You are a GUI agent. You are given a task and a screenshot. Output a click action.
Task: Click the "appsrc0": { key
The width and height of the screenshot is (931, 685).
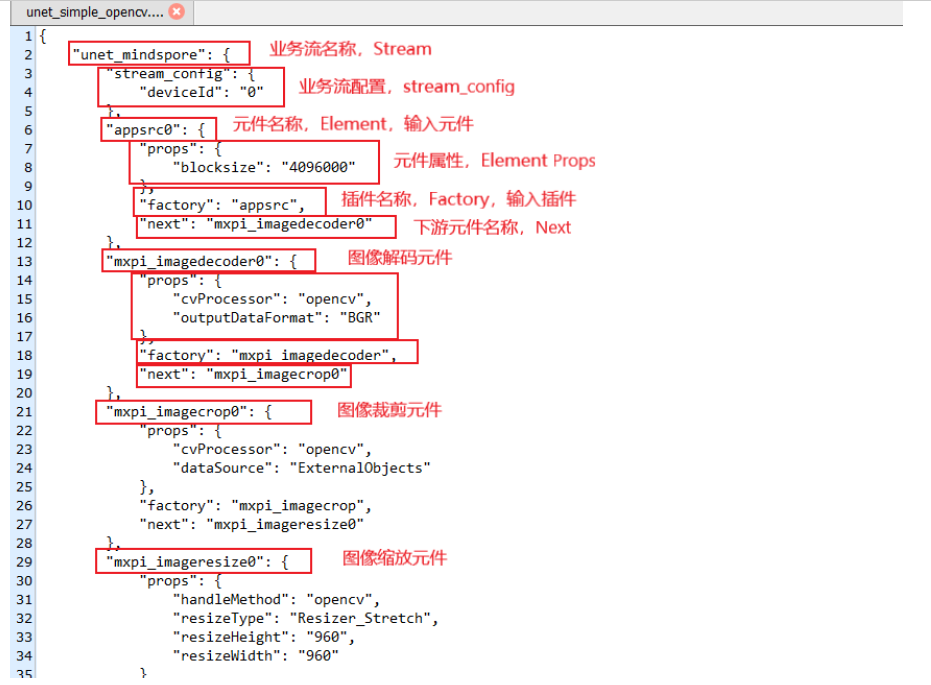tap(156, 130)
